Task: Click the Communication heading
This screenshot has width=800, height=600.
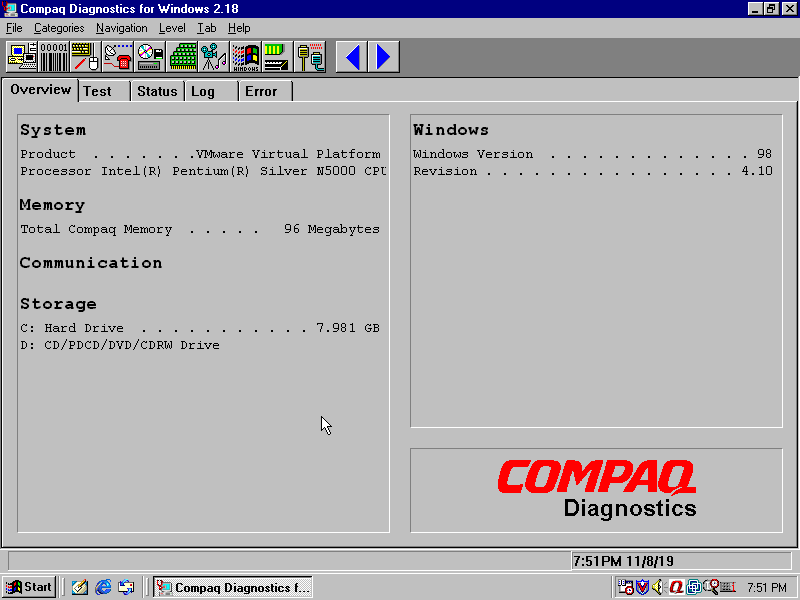Action: click(91, 263)
